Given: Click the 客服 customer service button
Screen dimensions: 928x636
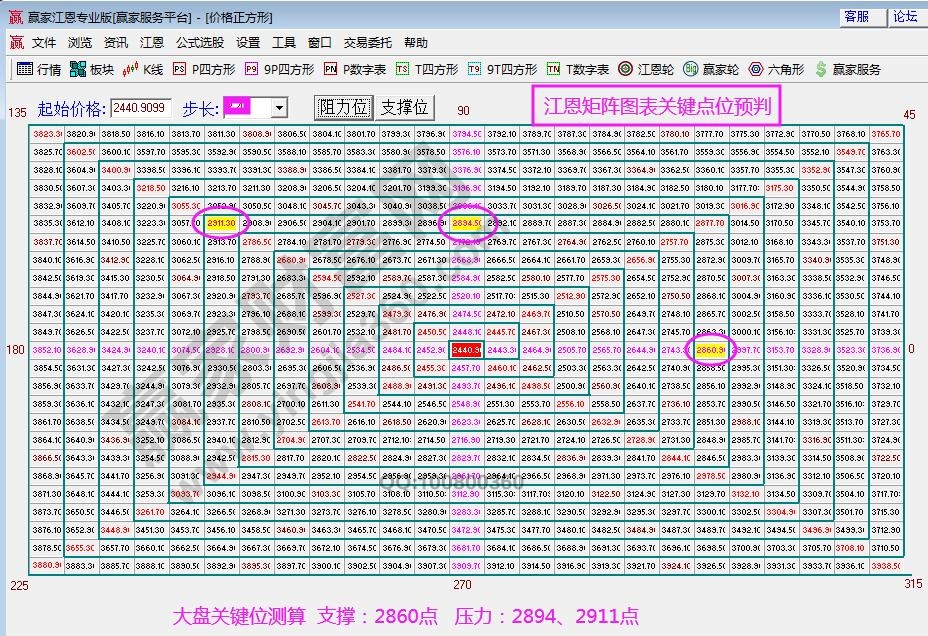Looking at the screenshot, I should coord(858,17).
